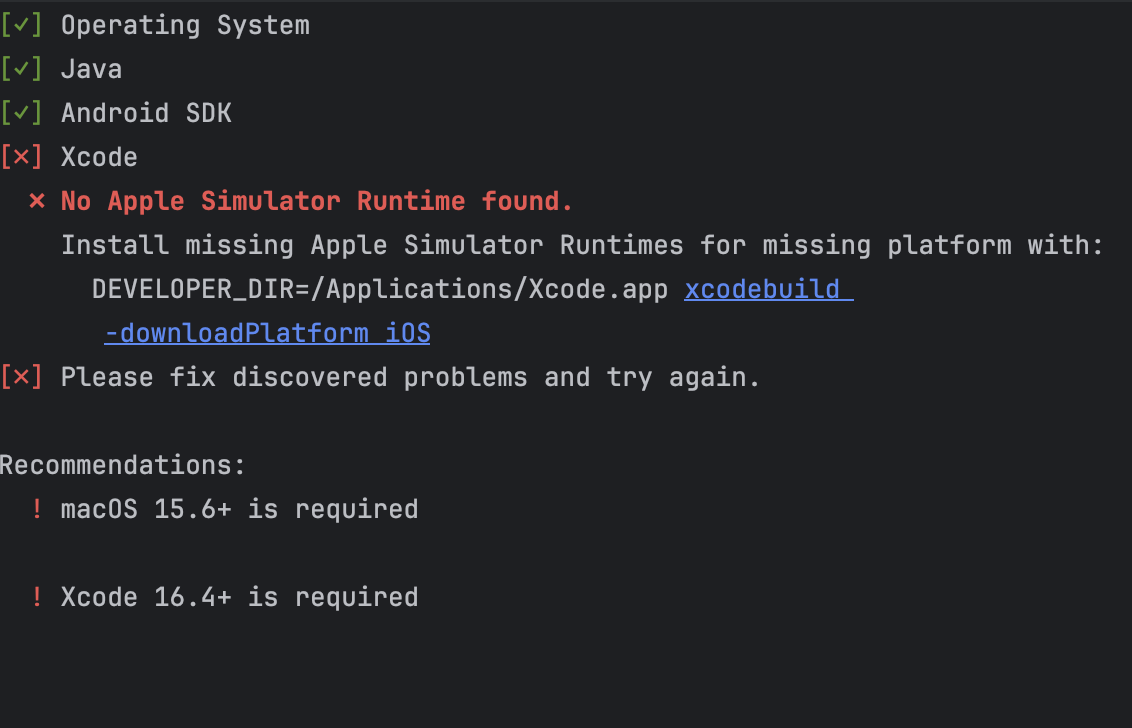Open the xcodebuild command link
Image resolution: width=1132 pixels, height=728 pixels.
pos(768,290)
